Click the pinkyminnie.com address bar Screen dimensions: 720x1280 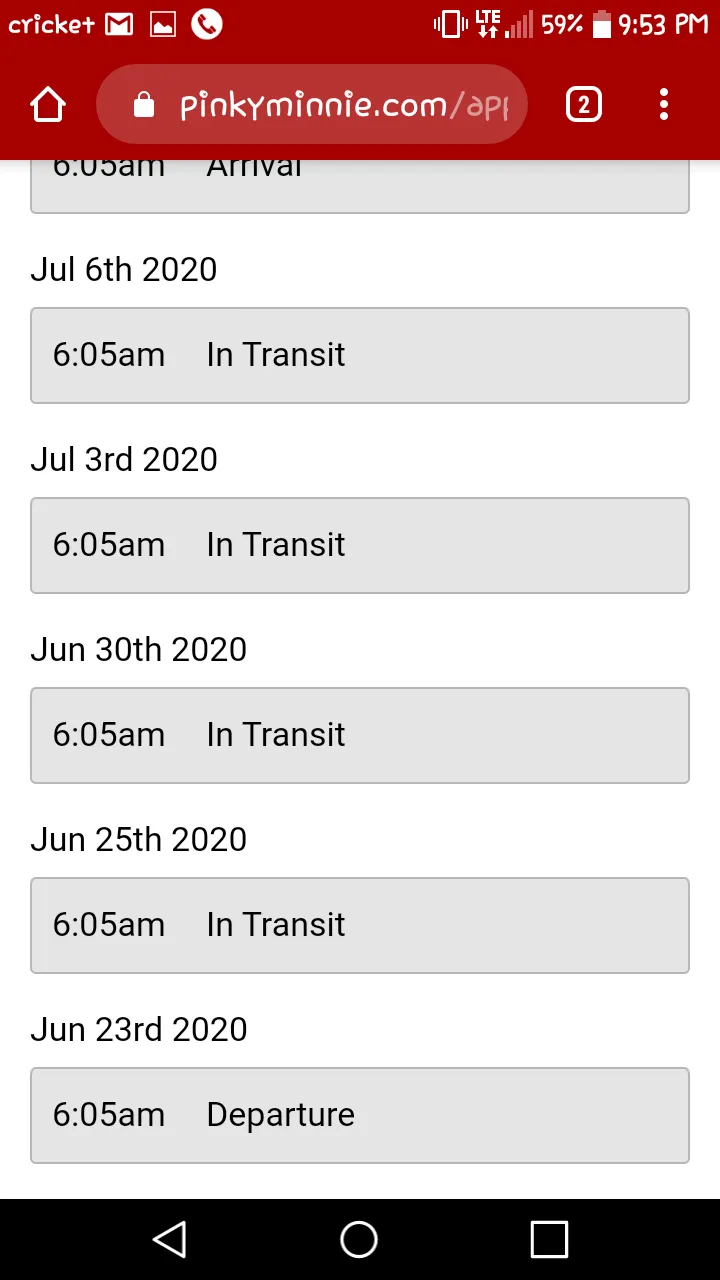tap(311, 104)
